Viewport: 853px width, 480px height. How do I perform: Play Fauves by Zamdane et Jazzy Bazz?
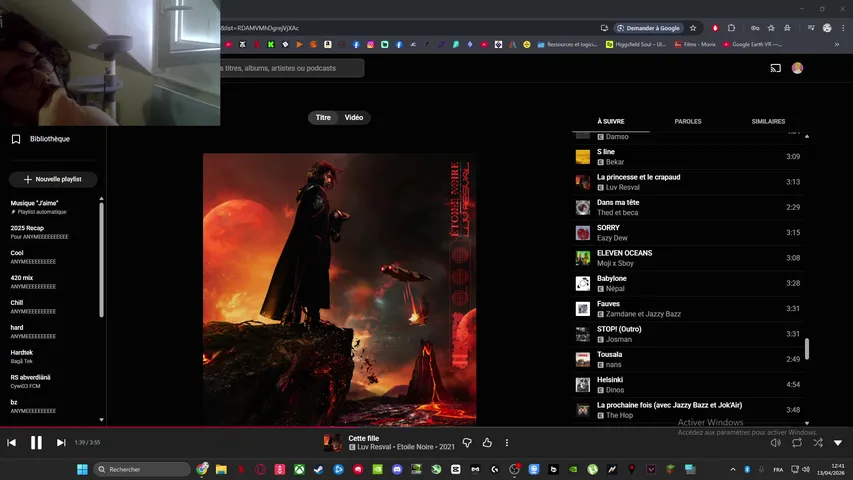point(688,309)
